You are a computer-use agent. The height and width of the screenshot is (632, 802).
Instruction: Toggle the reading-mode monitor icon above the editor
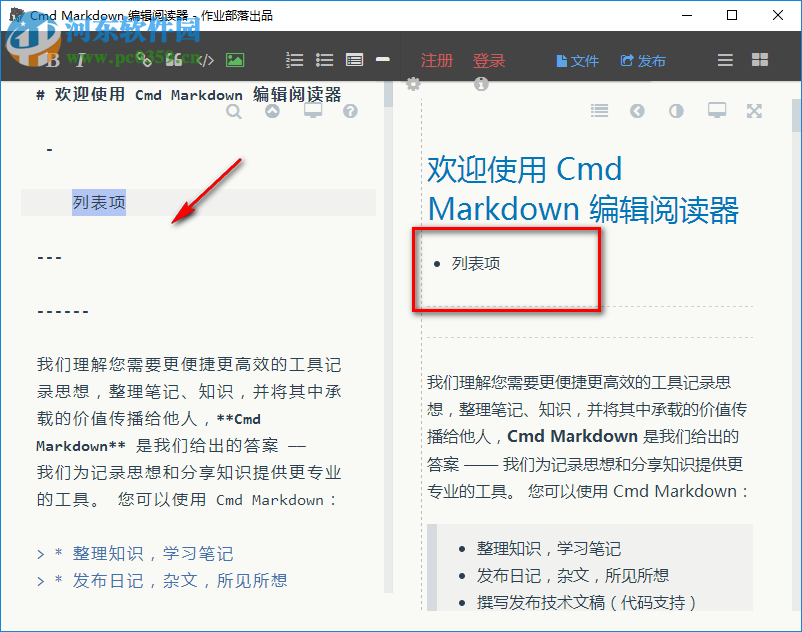[x=312, y=112]
